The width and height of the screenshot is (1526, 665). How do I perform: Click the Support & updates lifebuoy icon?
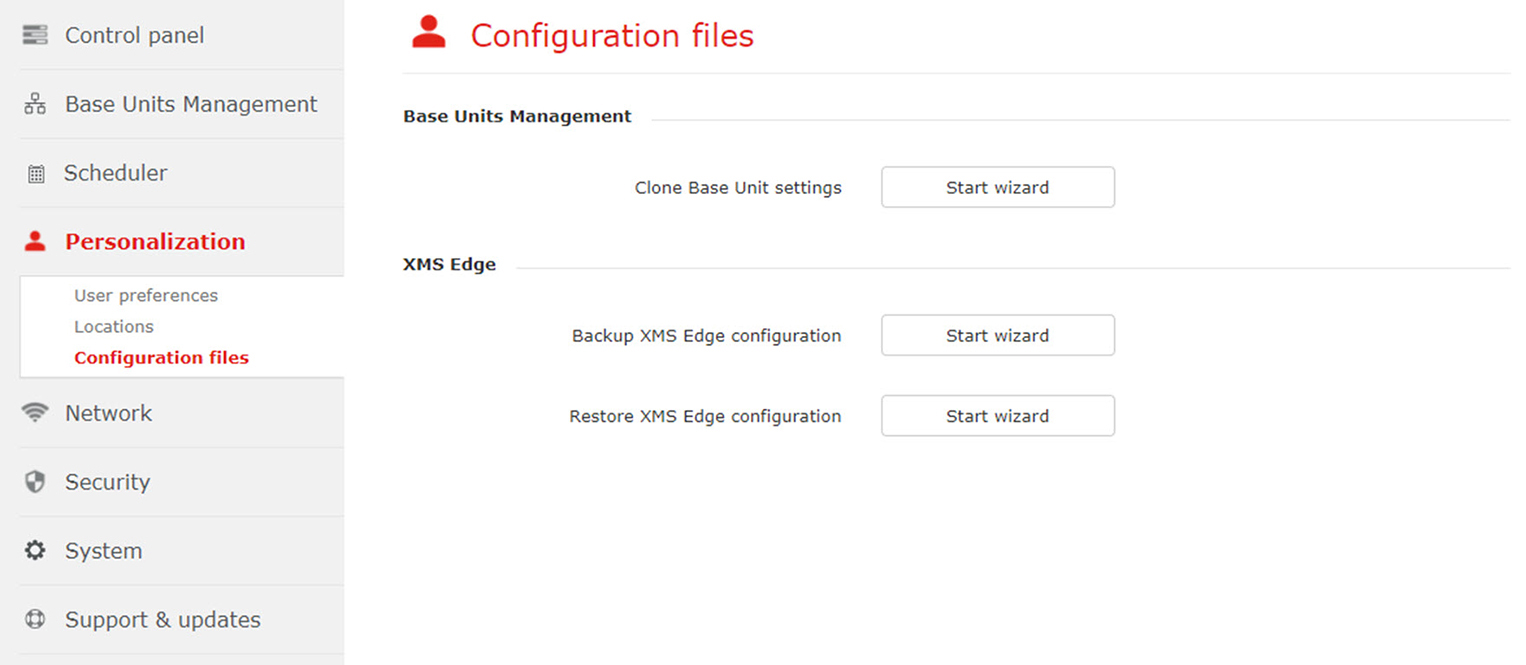click(x=35, y=620)
